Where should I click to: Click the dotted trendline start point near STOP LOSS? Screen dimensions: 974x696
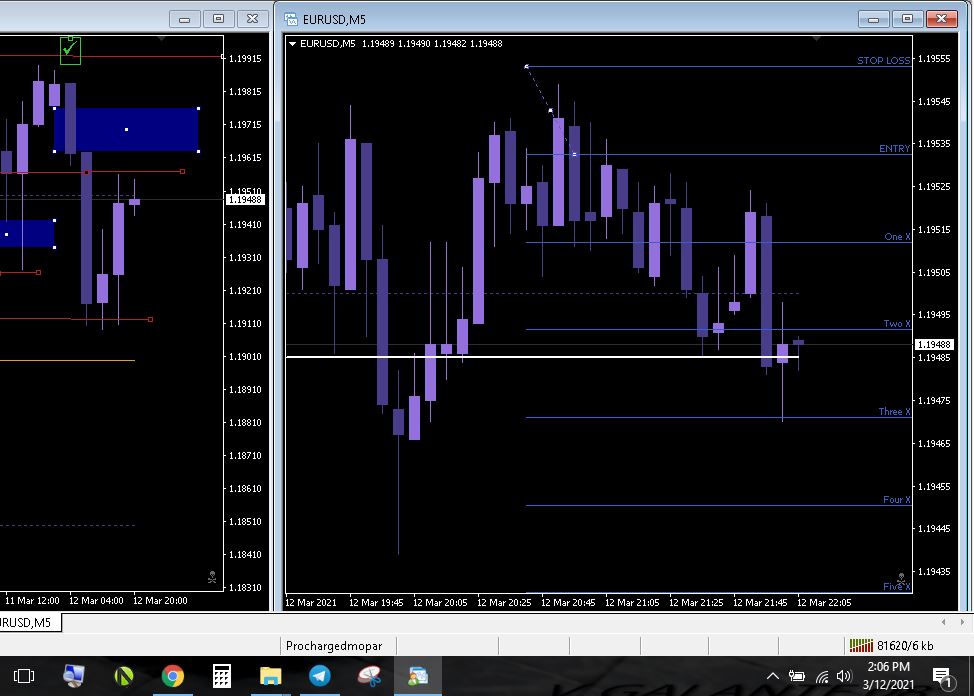(526, 66)
